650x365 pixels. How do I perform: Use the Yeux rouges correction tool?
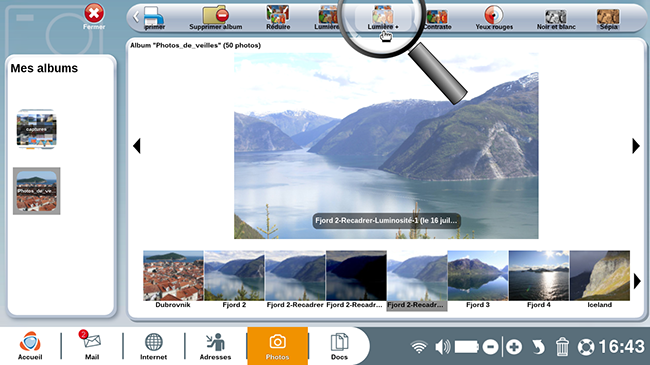[494, 15]
